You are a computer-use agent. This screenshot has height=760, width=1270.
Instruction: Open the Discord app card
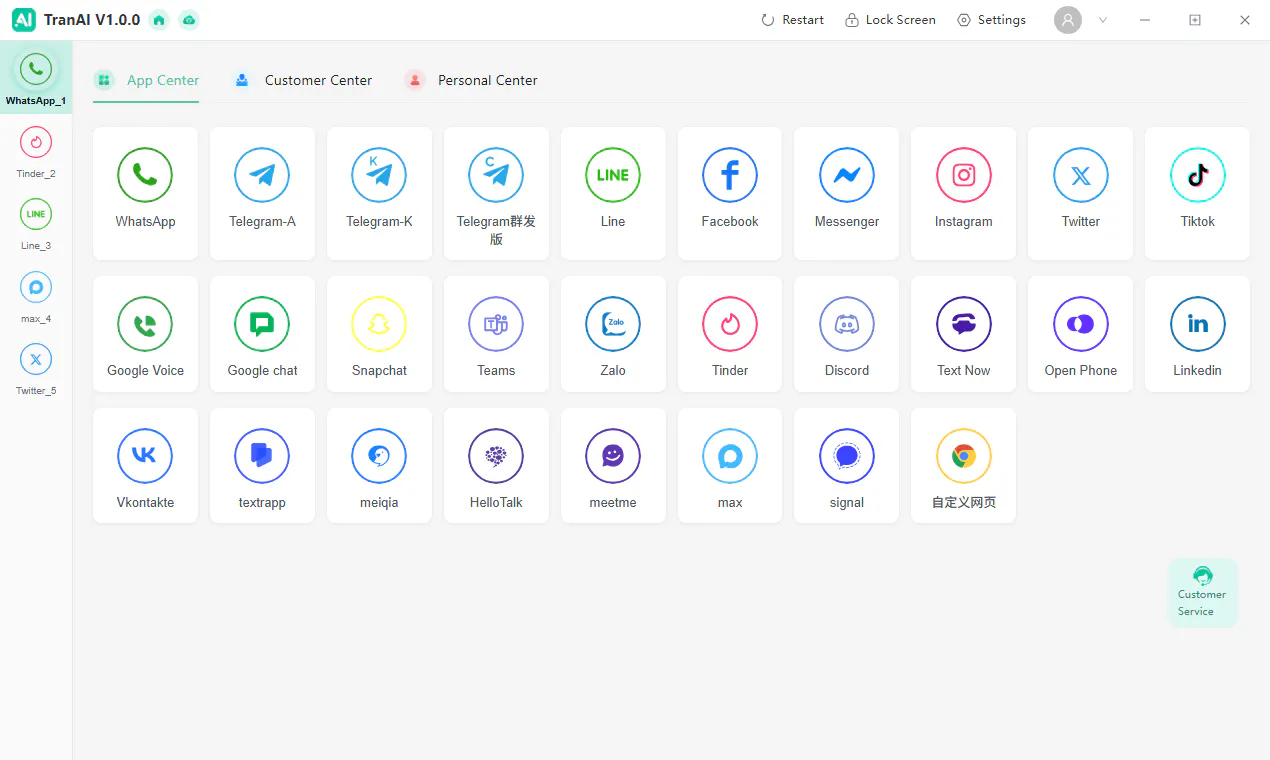[847, 334]
